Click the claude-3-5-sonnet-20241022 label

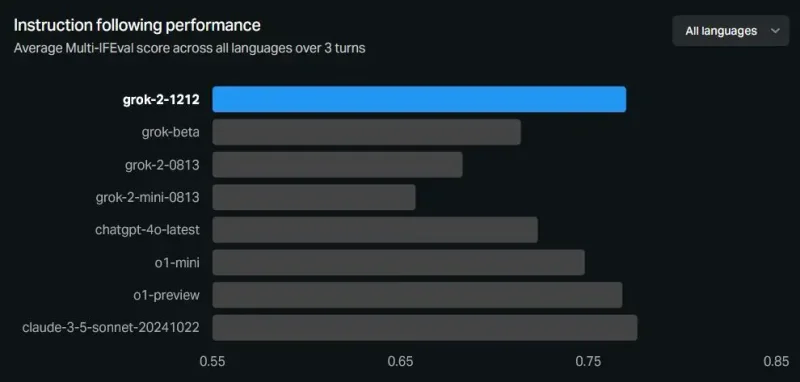click(x=111, y=327)
